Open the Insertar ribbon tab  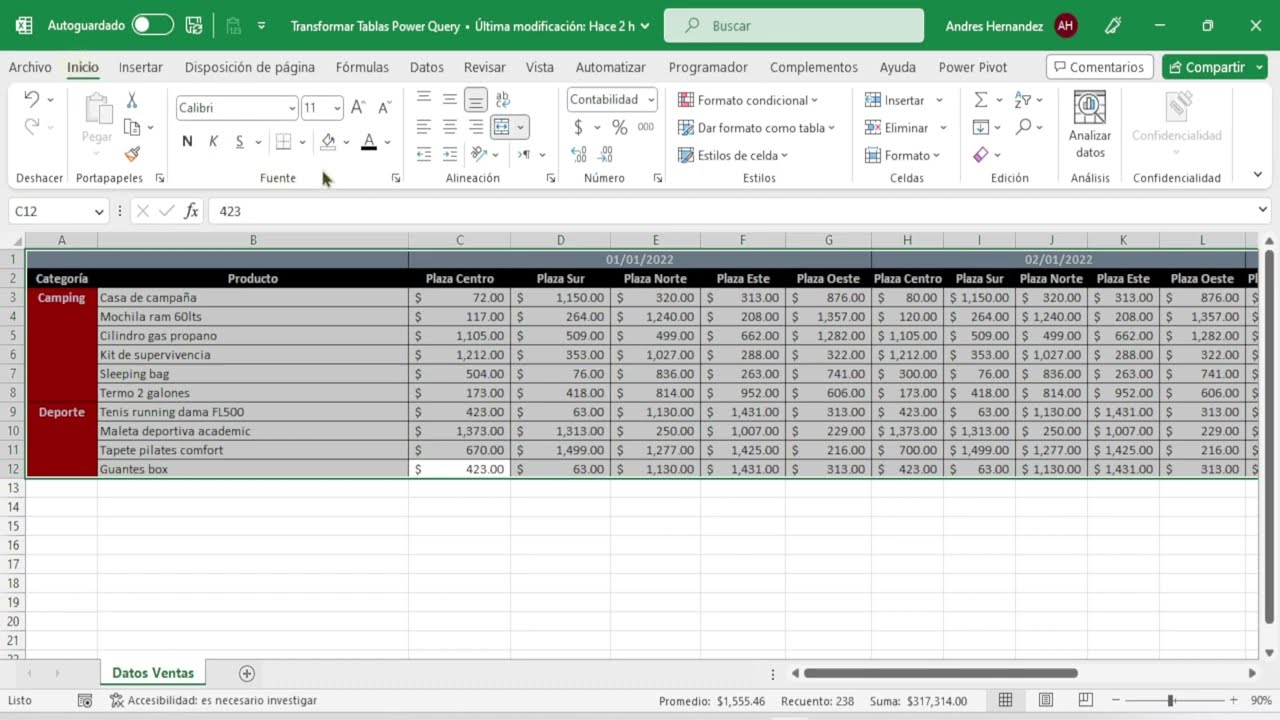point(140,67)
